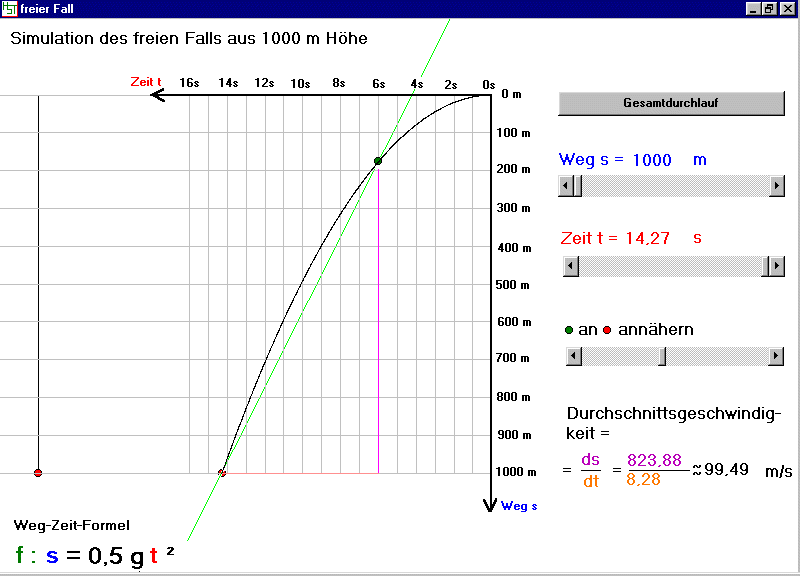Viewport: 800px width, 576px height.
Task: Close the freier Fall window
Action: click(788, 9)
